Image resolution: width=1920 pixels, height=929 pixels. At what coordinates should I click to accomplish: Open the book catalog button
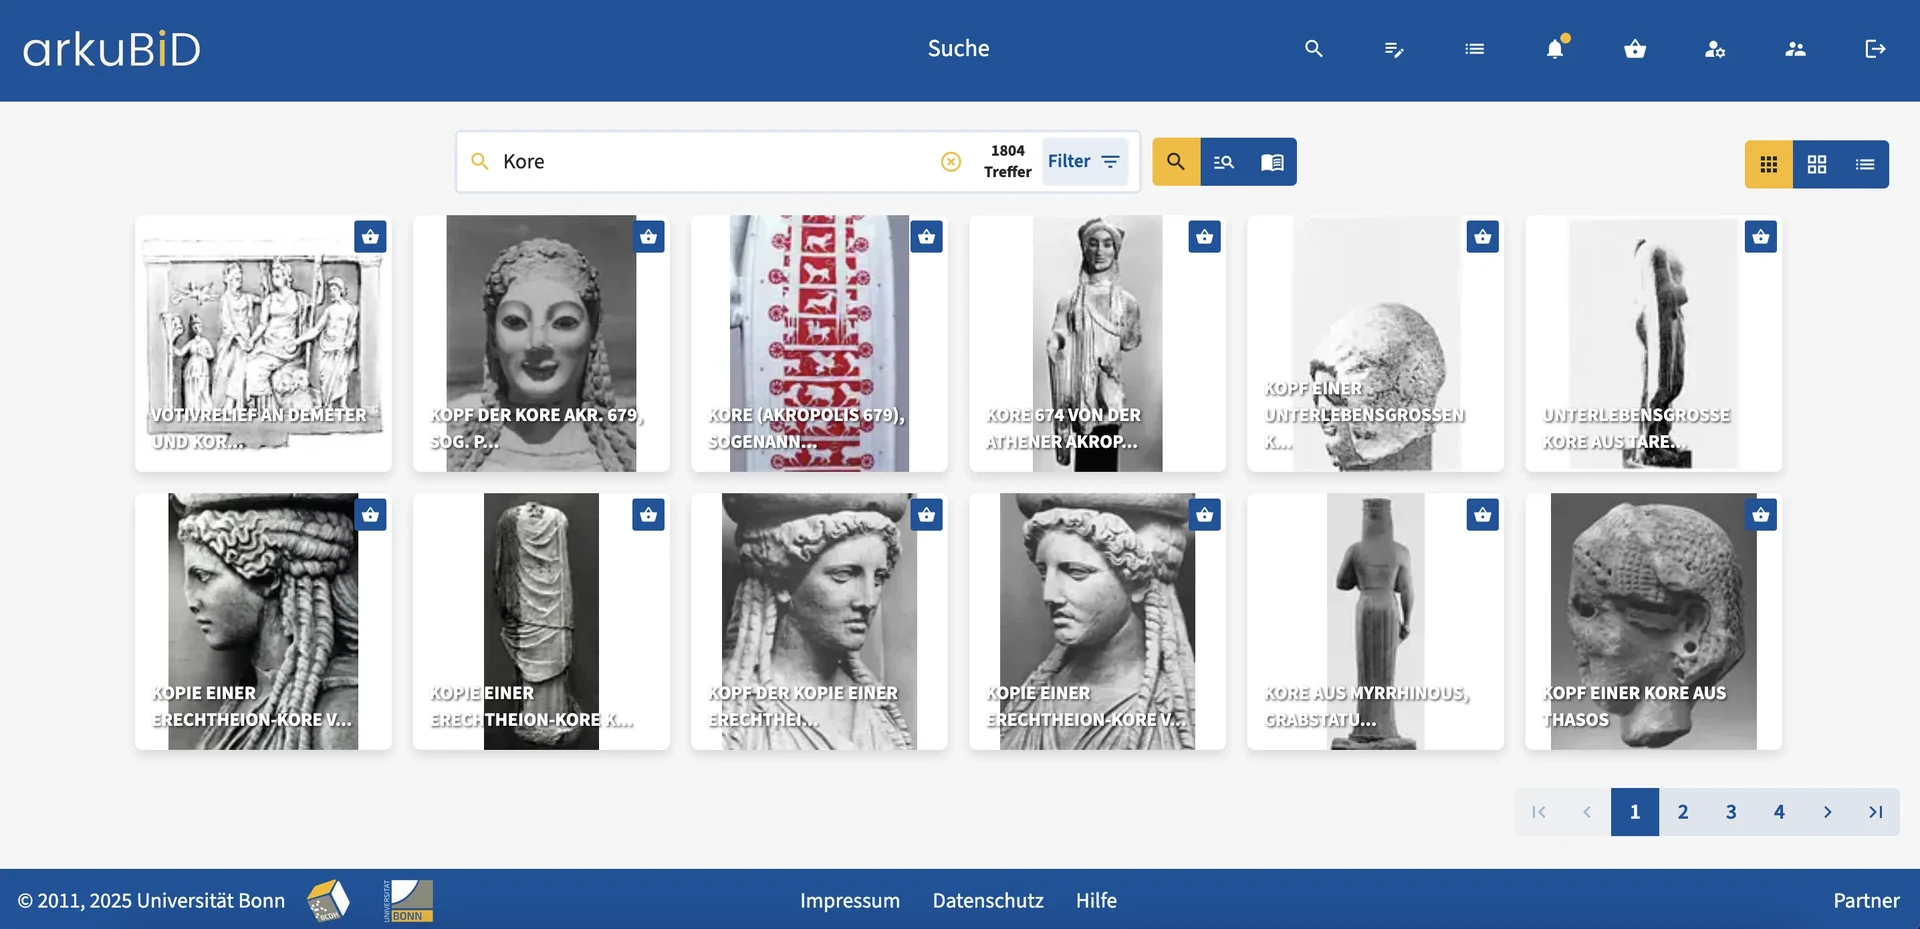tap(1272, 162)
